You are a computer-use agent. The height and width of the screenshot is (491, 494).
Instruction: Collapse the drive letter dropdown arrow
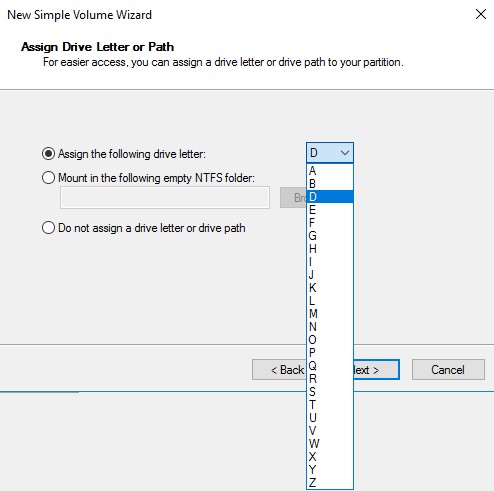345,153
